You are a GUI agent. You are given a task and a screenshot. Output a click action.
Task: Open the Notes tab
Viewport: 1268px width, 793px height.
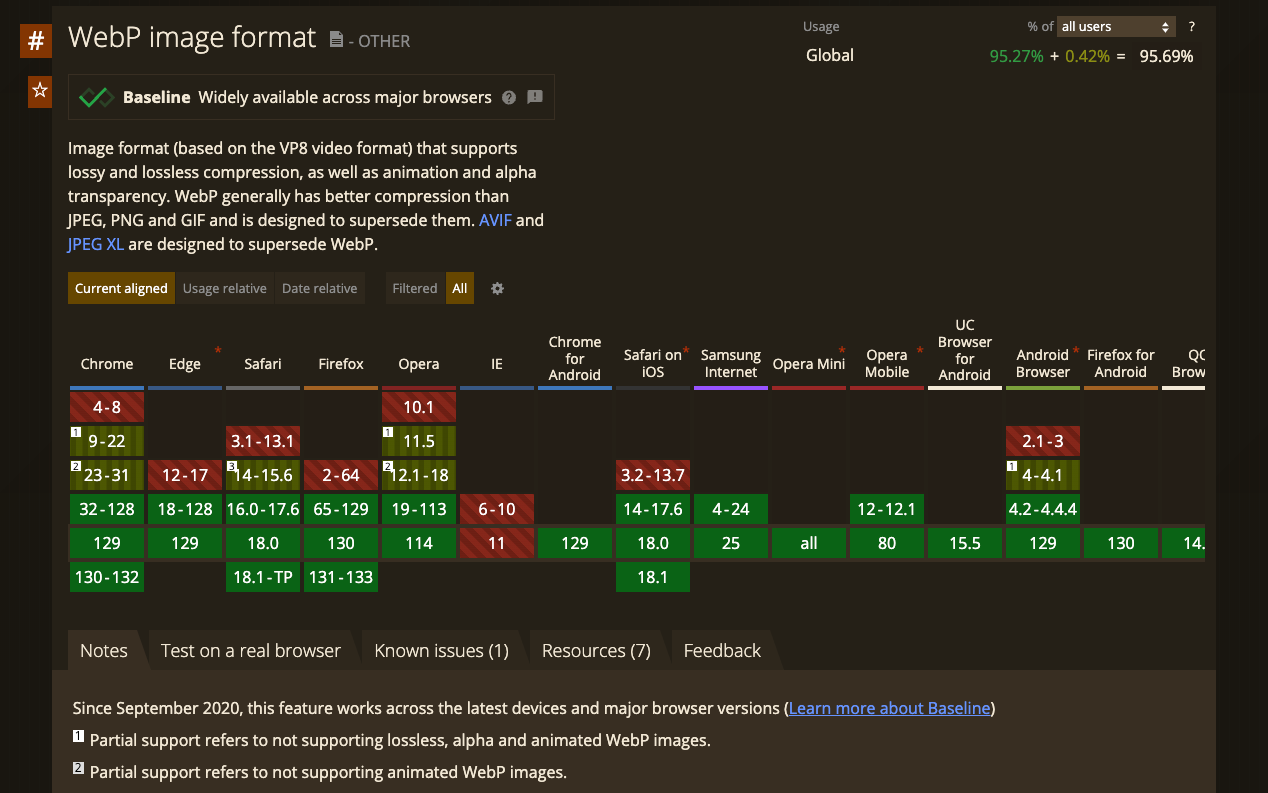(104, 650)
